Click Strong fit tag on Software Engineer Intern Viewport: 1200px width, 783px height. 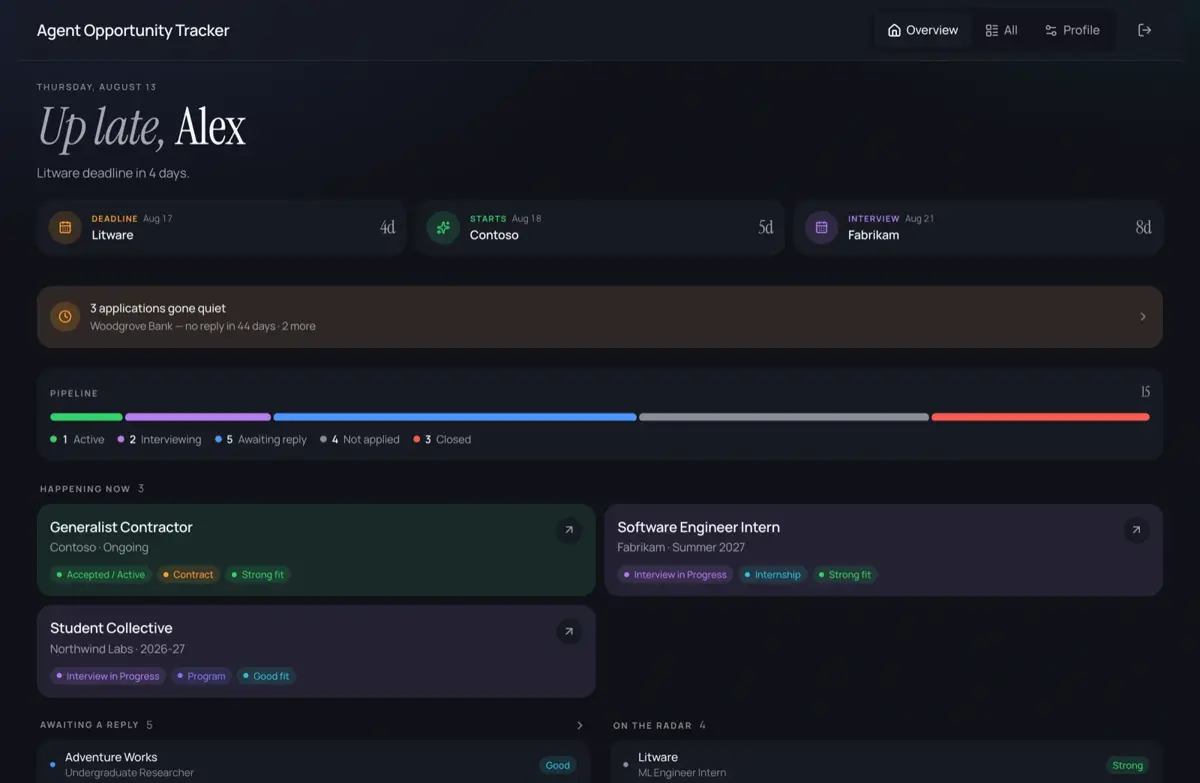point(844,575)
